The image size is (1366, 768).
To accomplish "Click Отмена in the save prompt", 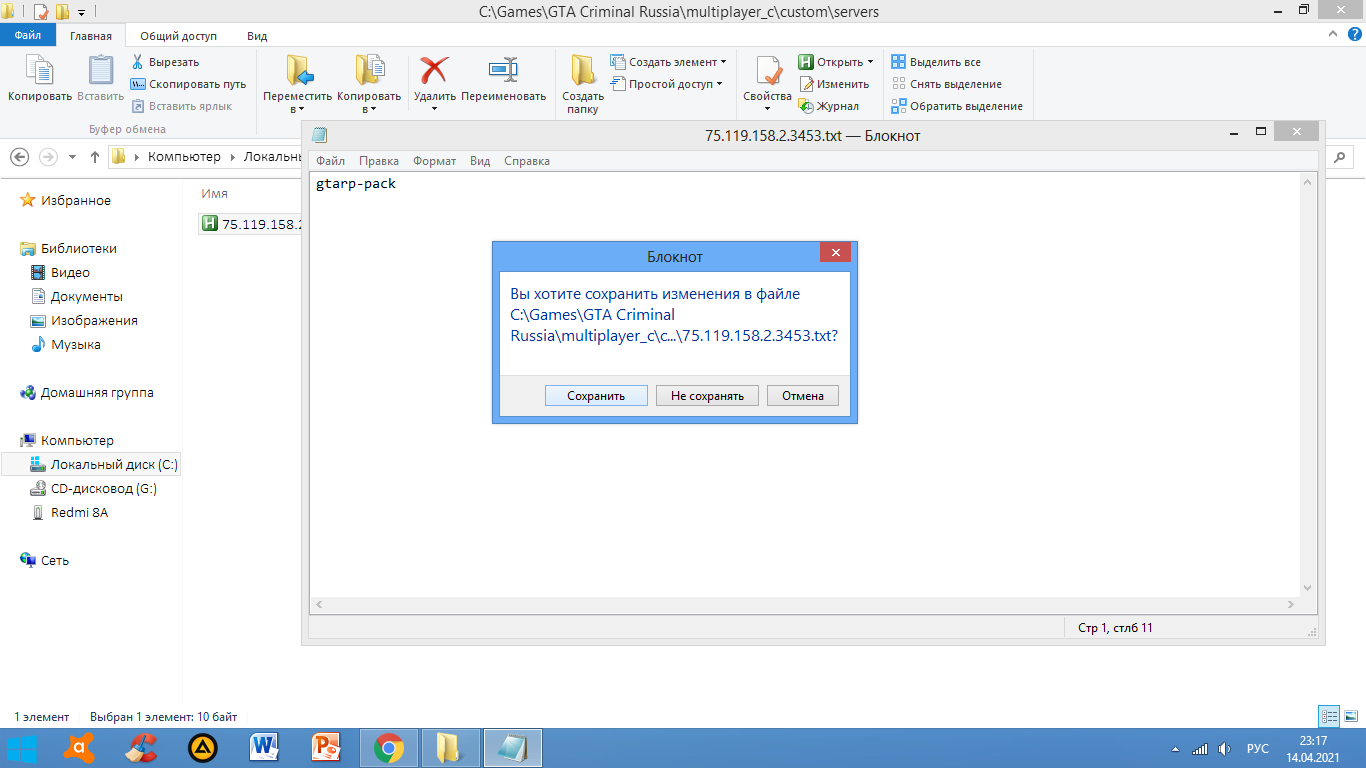I will pos(803,396).
